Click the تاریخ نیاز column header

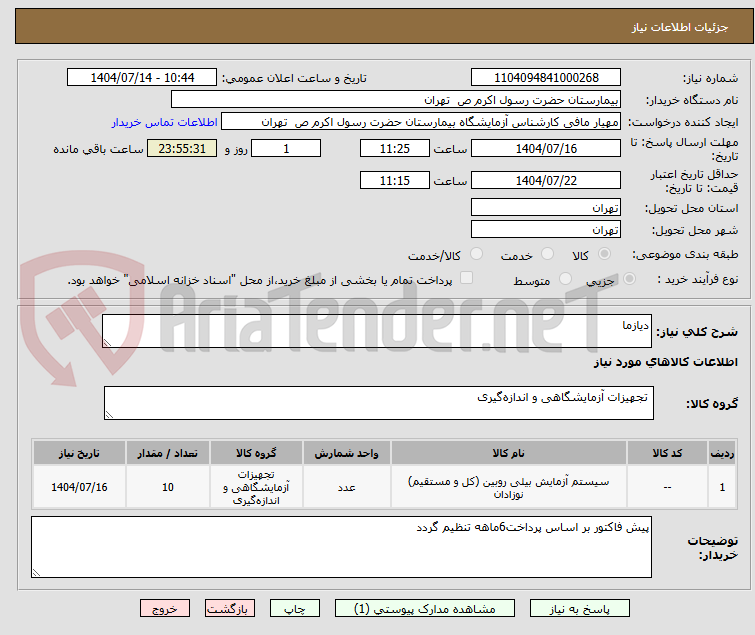pos(79,453)
